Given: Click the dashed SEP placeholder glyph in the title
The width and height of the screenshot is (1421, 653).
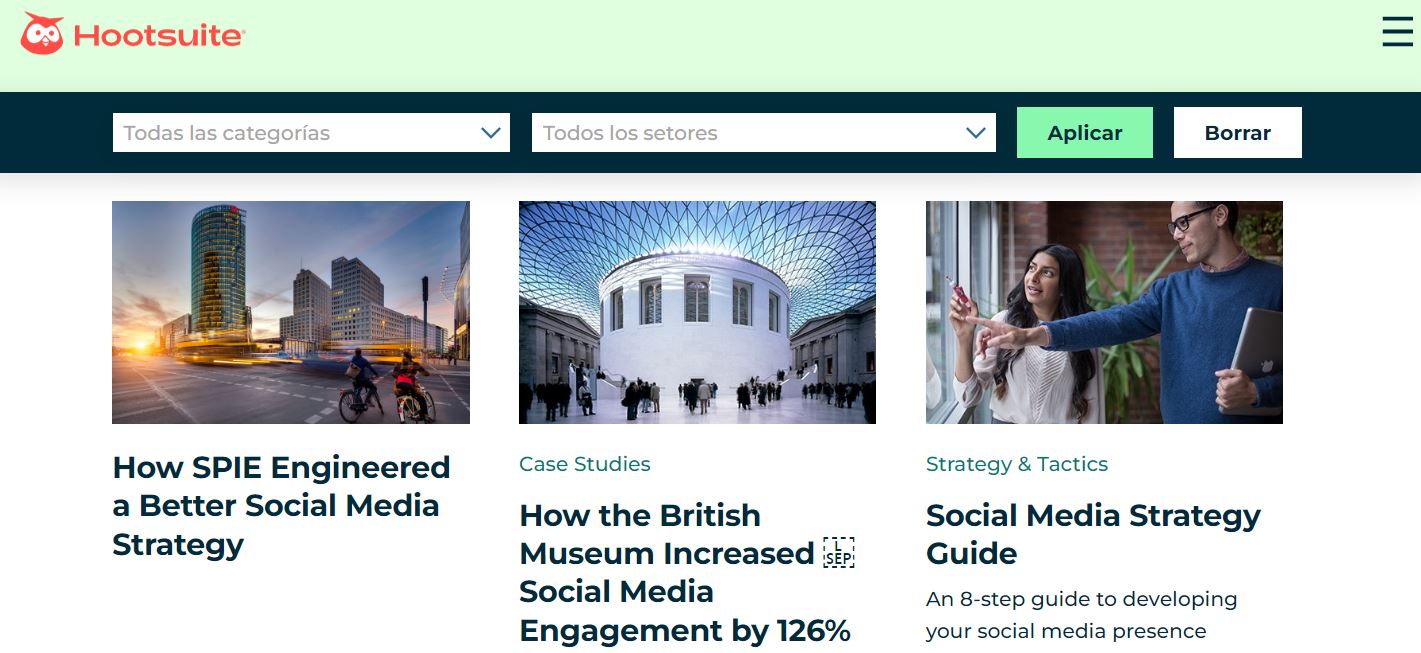Looking at the screenshot, I should click(838, 553).
